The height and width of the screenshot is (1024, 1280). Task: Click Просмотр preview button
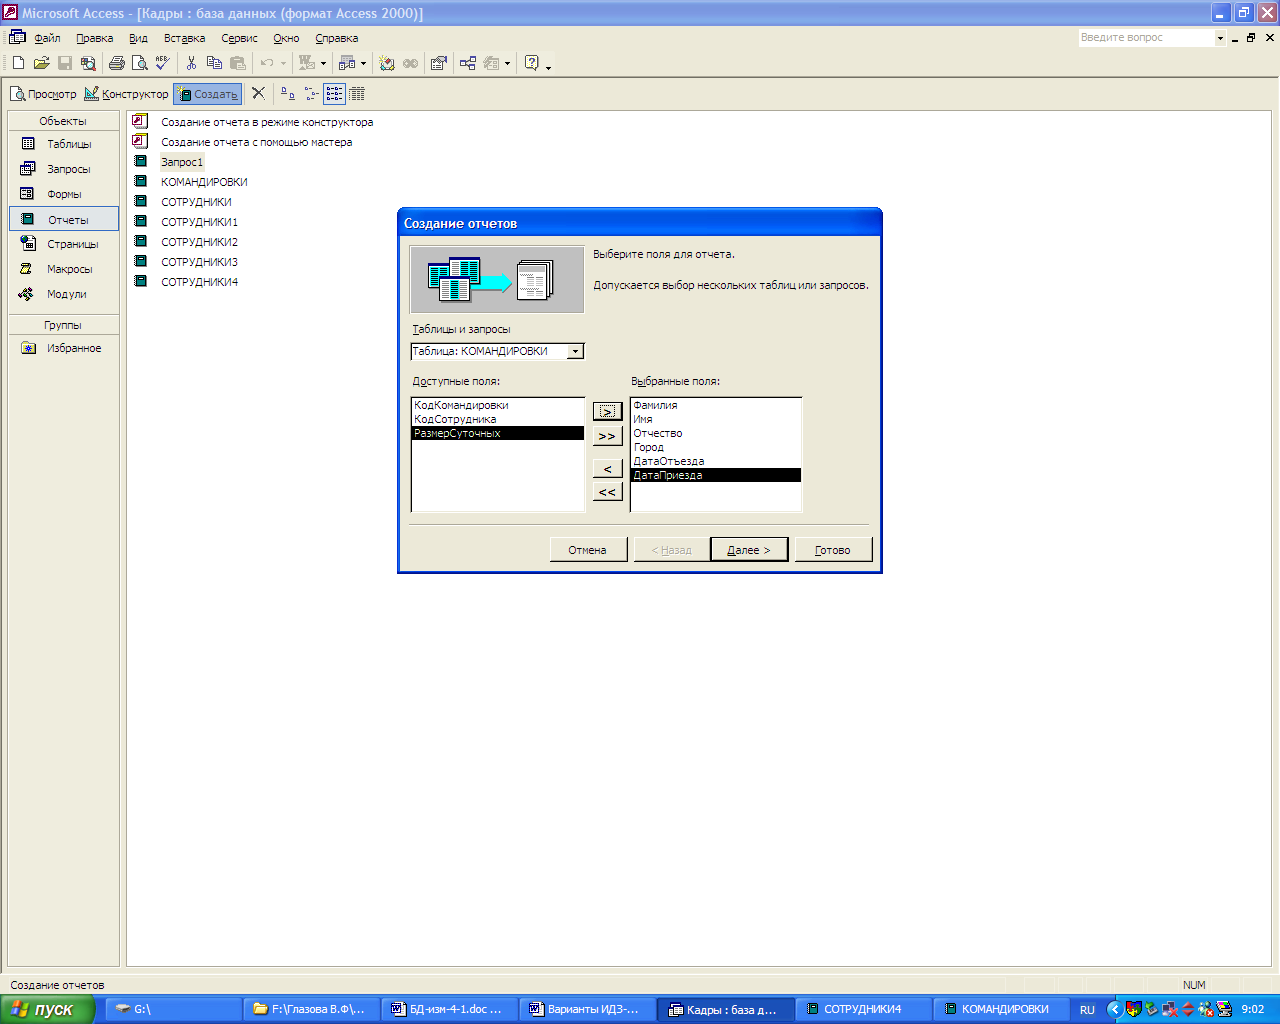(43, 94)
